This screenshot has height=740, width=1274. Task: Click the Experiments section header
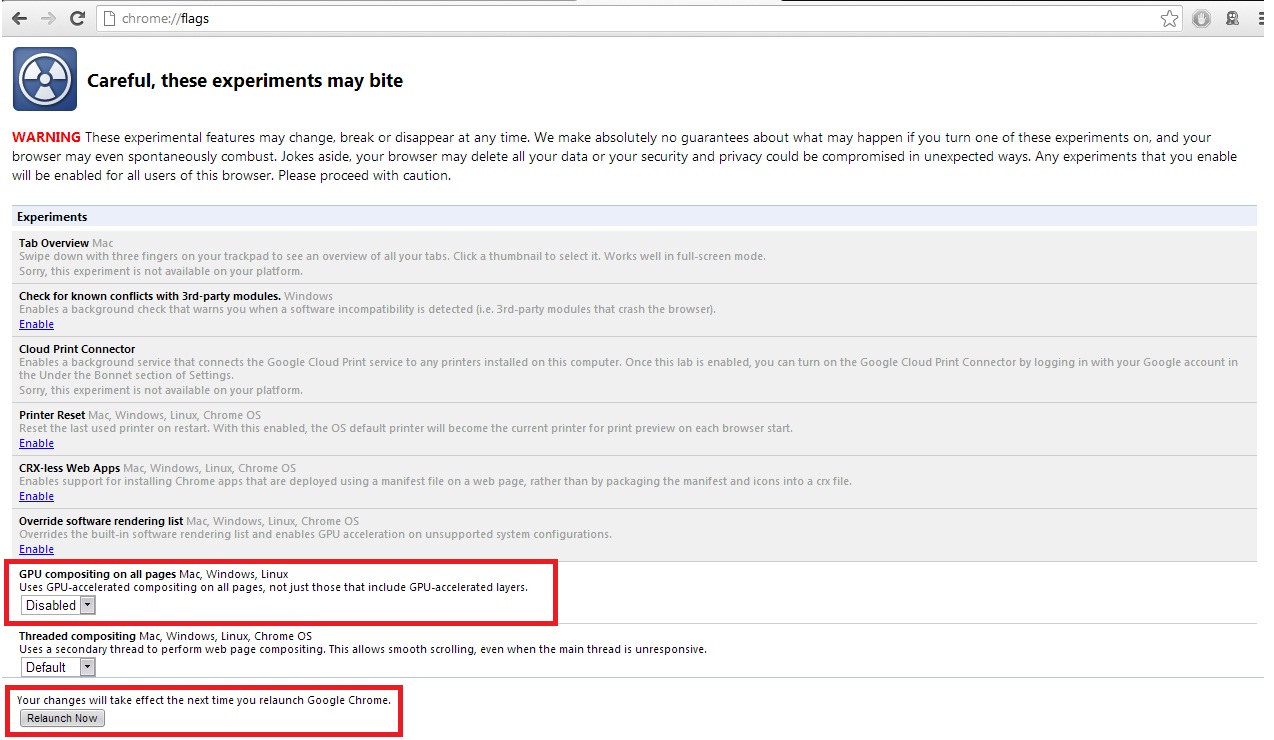52,217
